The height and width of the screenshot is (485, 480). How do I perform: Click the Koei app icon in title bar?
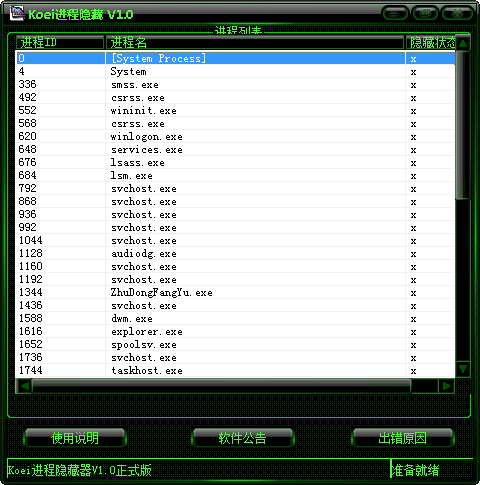pyautogui.click(x=17, y=13)
